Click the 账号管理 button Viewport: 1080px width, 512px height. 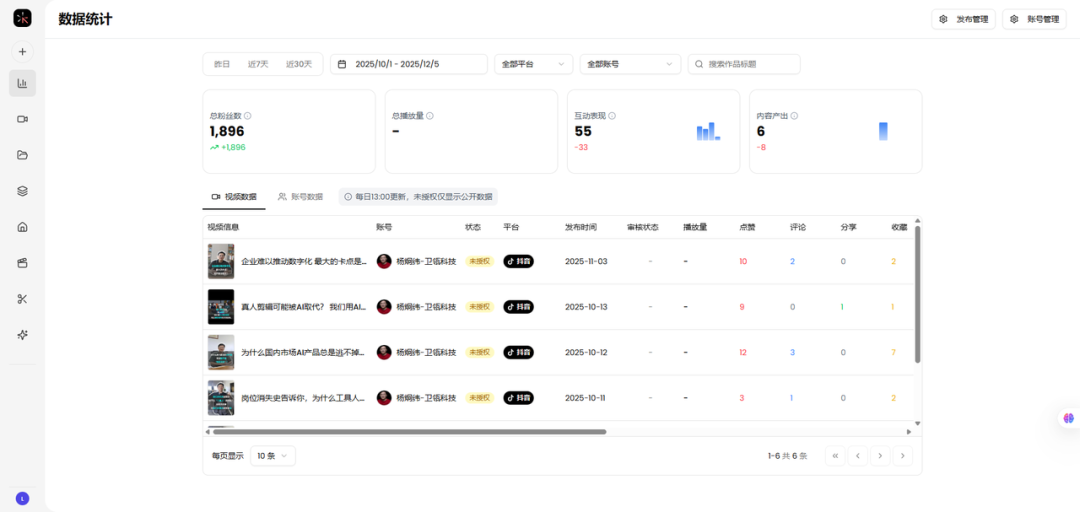[x=1035, y=19]
